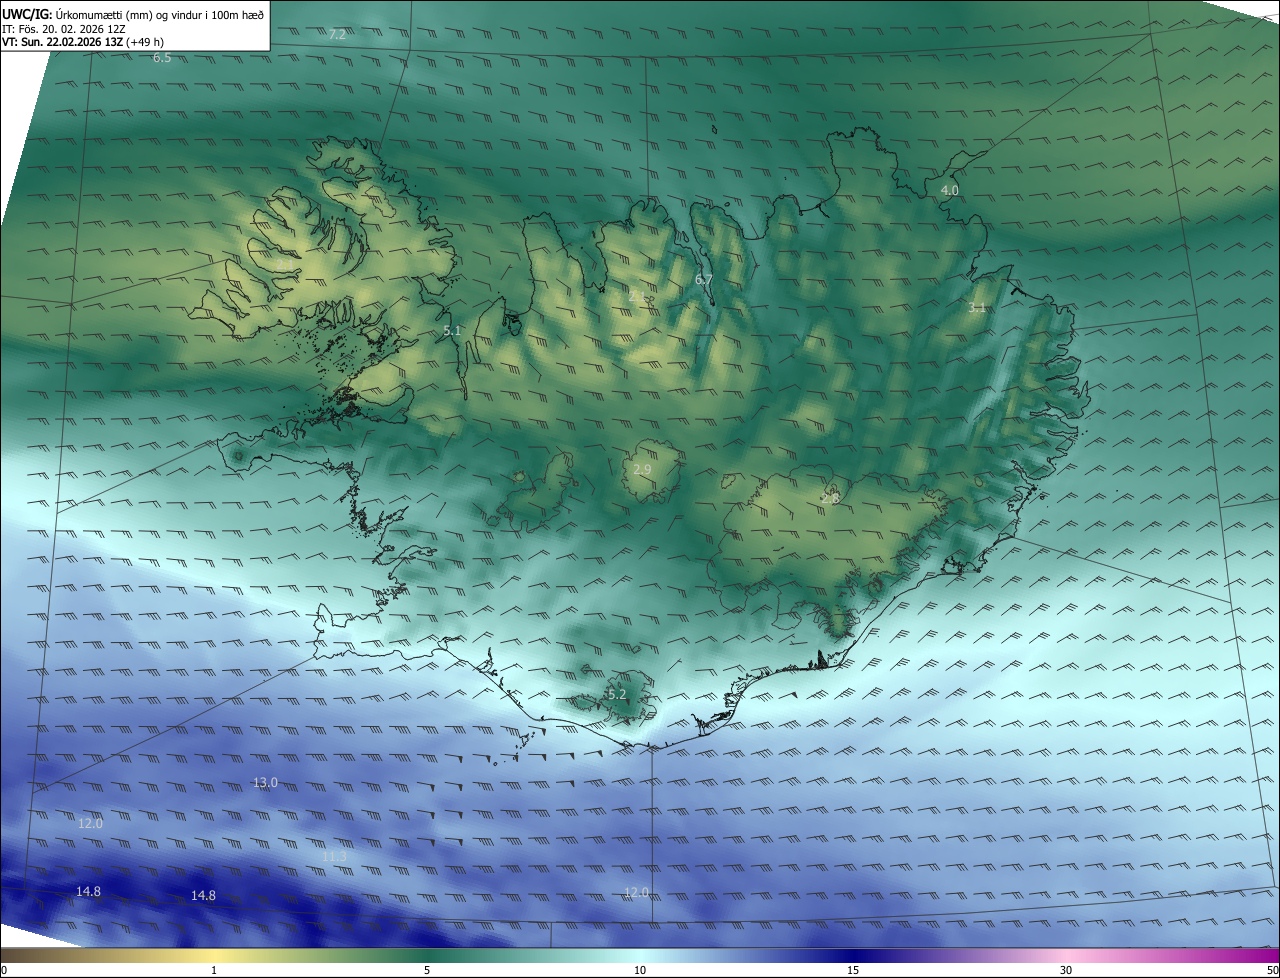
Task: Click the 13.0 value label
Action: (x=265, y=782)
